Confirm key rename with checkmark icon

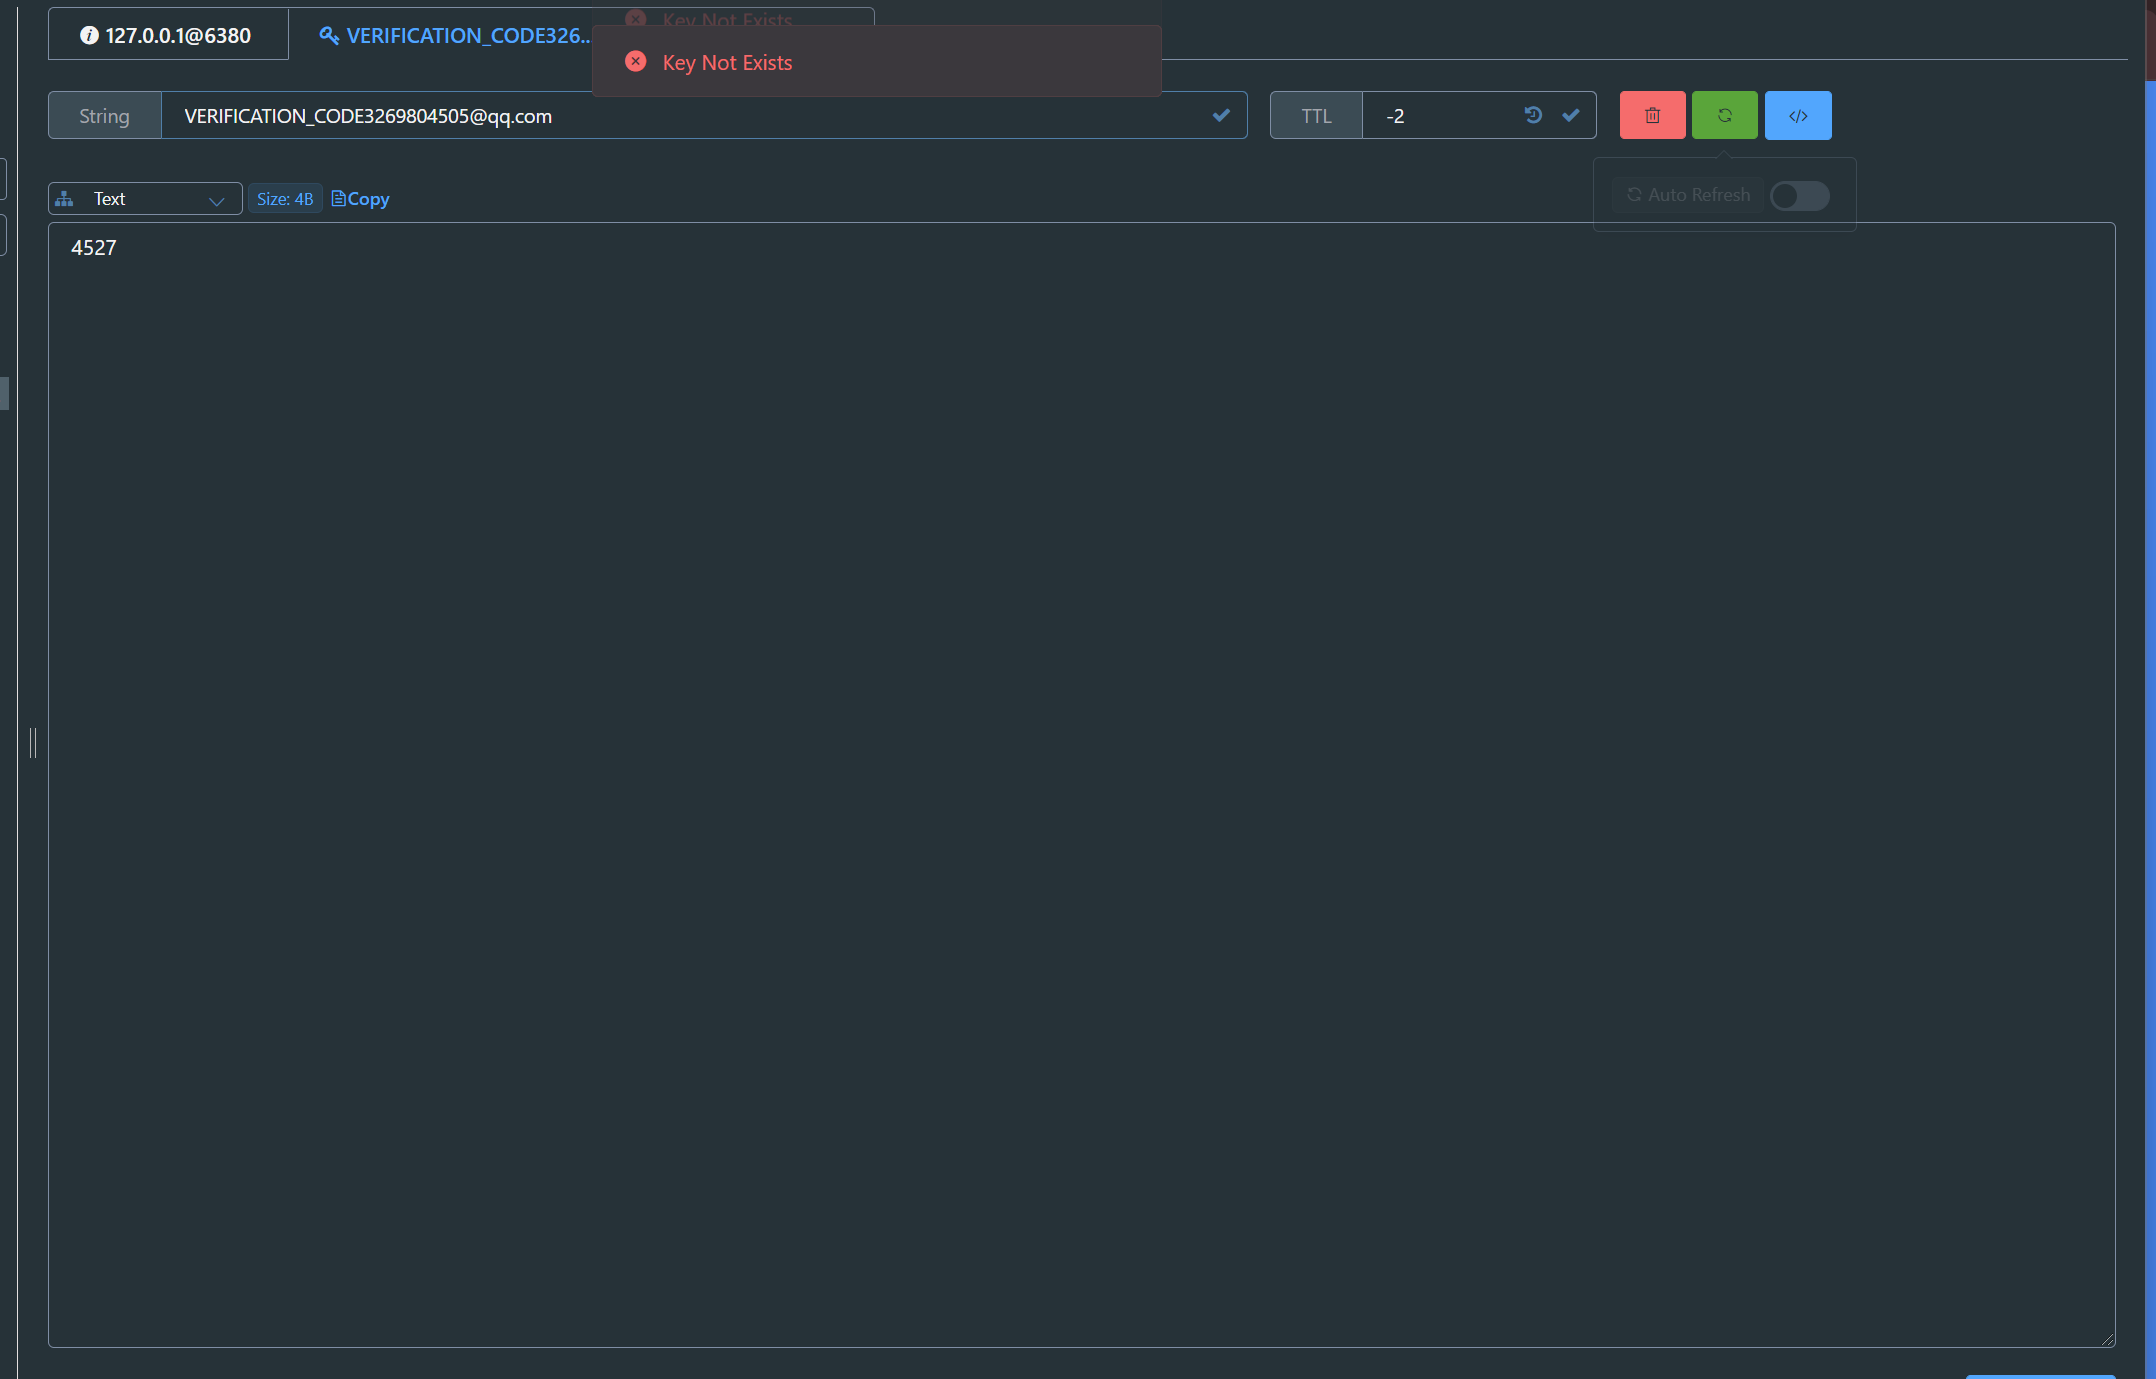click(1221, 115)
